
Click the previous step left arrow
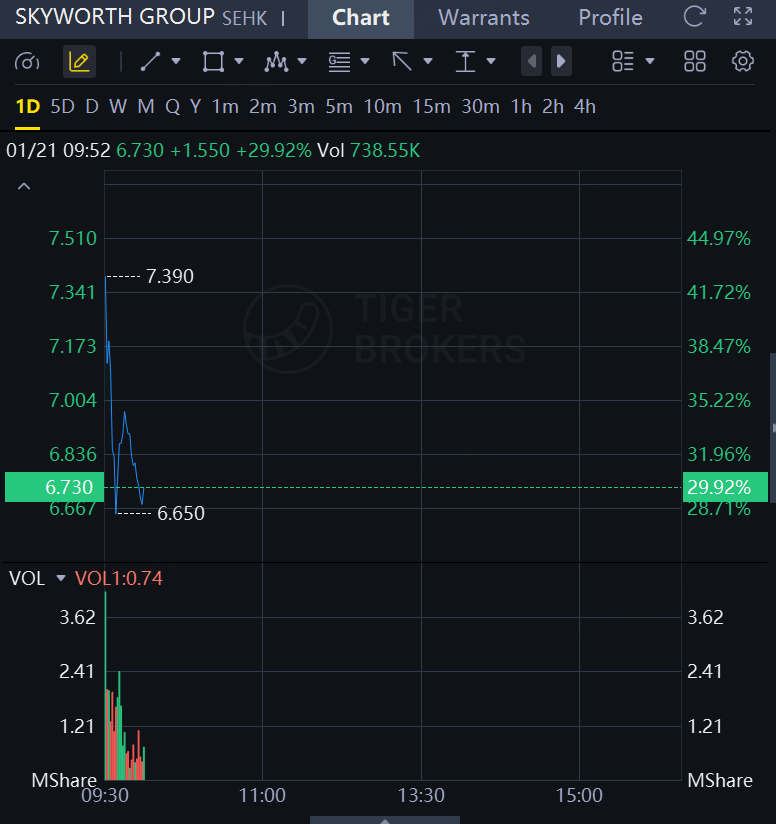531,61
